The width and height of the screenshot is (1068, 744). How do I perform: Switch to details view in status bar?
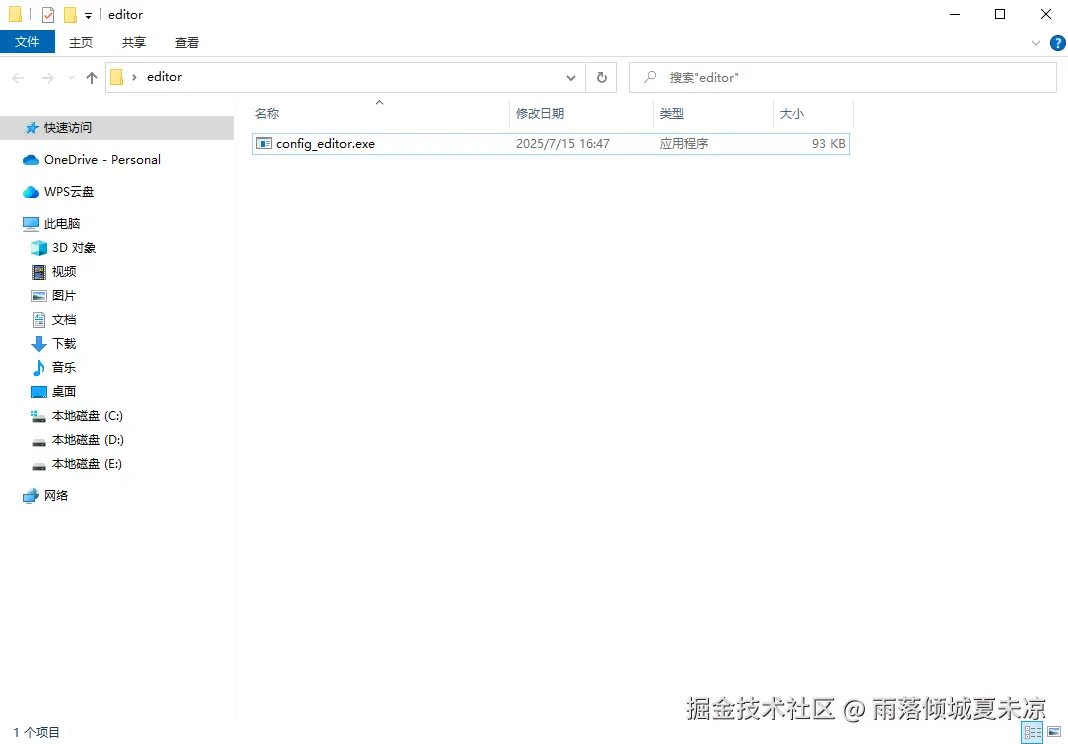(x=1033, y=733)
